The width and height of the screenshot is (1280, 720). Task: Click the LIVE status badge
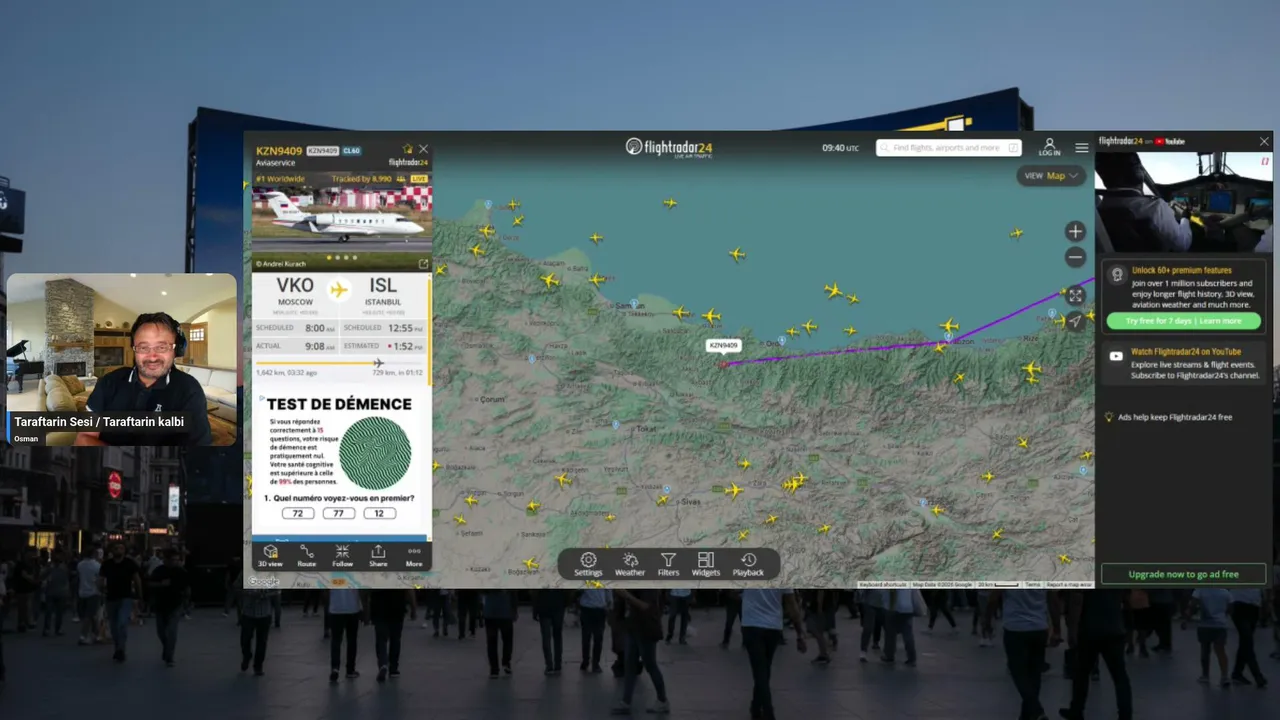(x=419, y=179)
